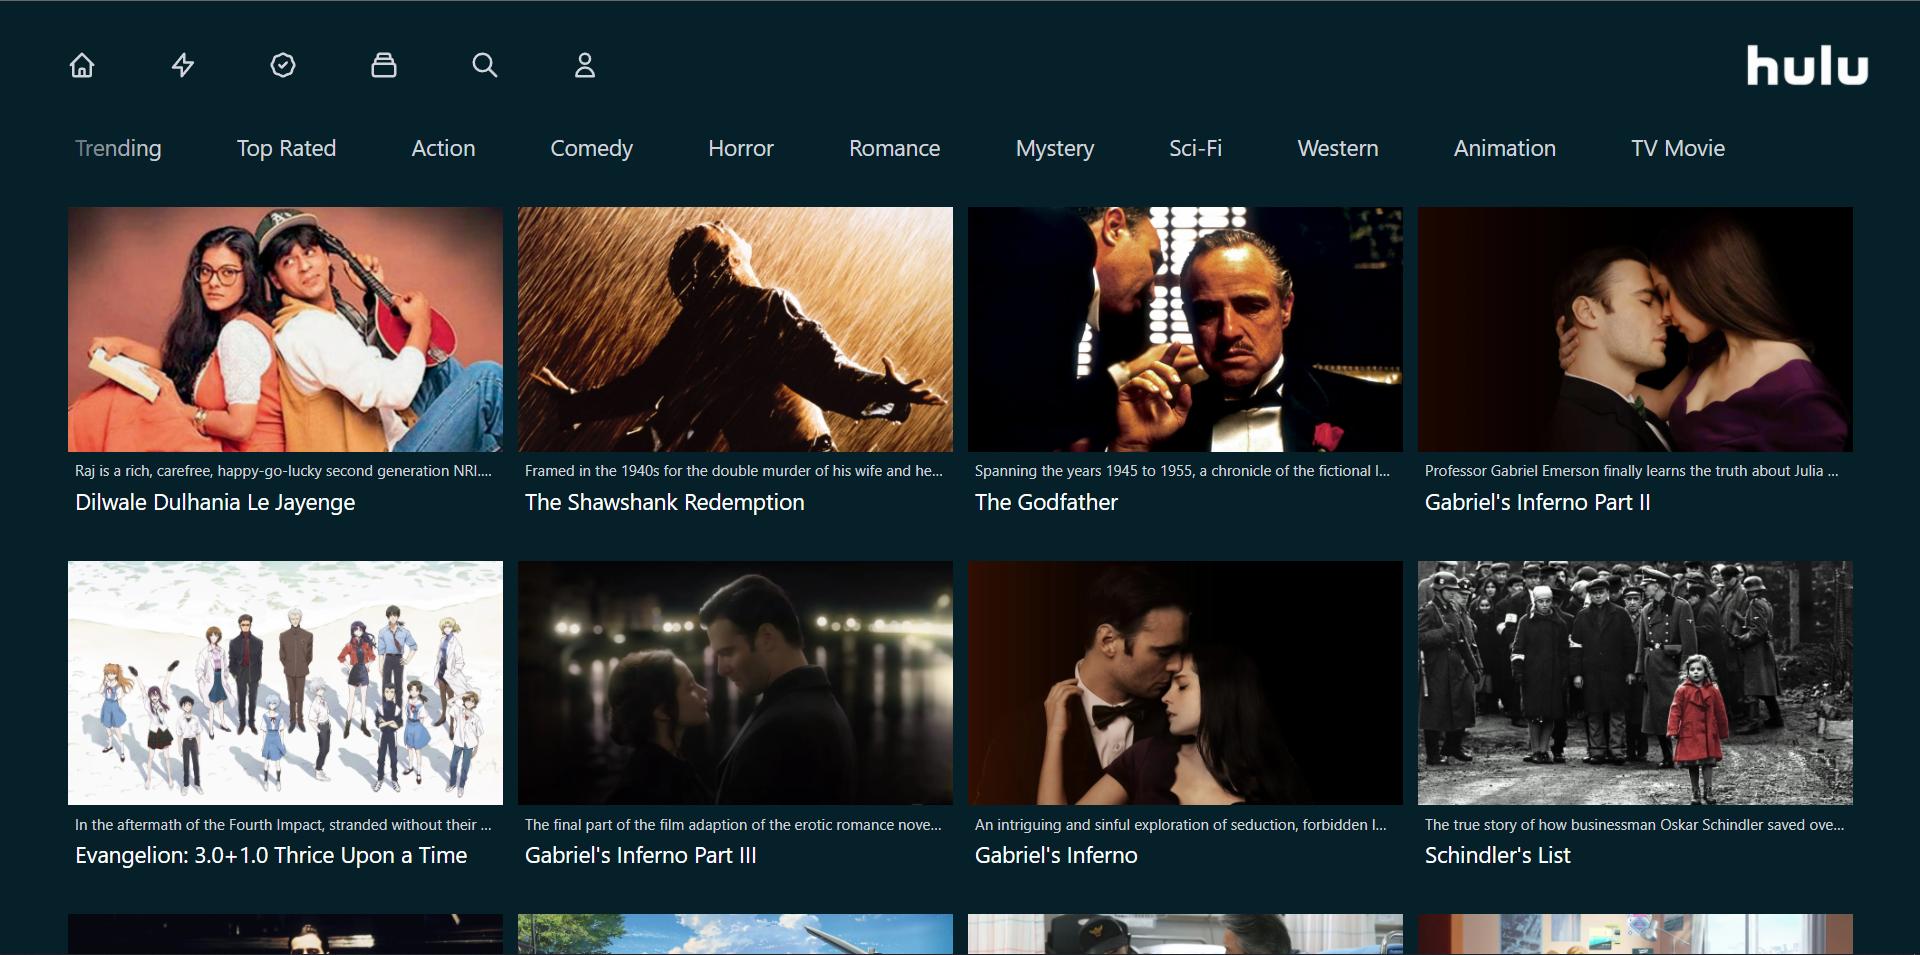Click description 'Professor Gabriel Emerson finally learns'
The height and width of the screenshot is (955, 1920).
pyautogui.click(x=1631, y=471)
